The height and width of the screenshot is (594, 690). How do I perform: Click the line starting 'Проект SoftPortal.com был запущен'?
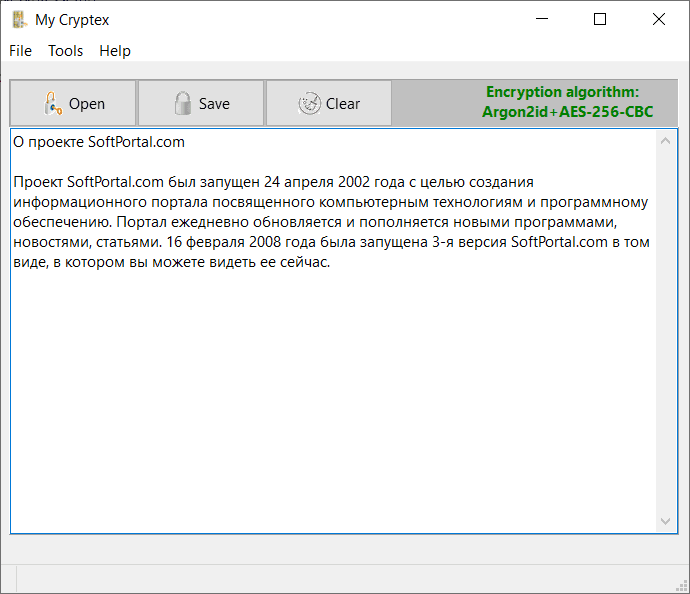tap(273, 182)
